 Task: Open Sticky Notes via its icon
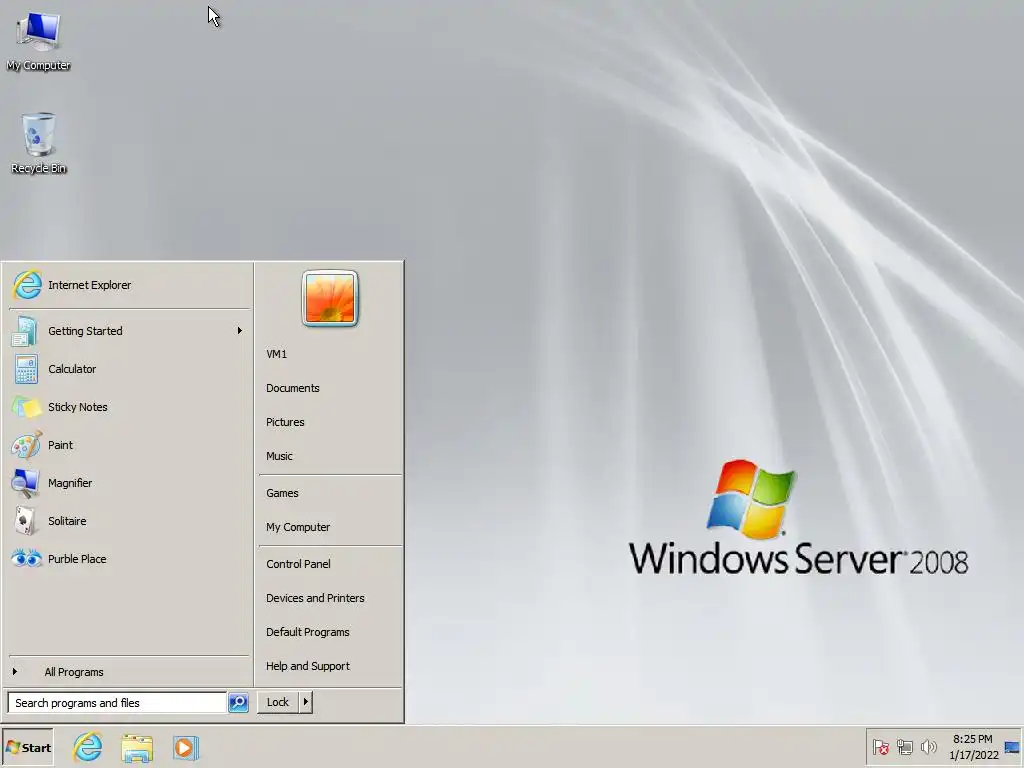(x=26, y=407)
